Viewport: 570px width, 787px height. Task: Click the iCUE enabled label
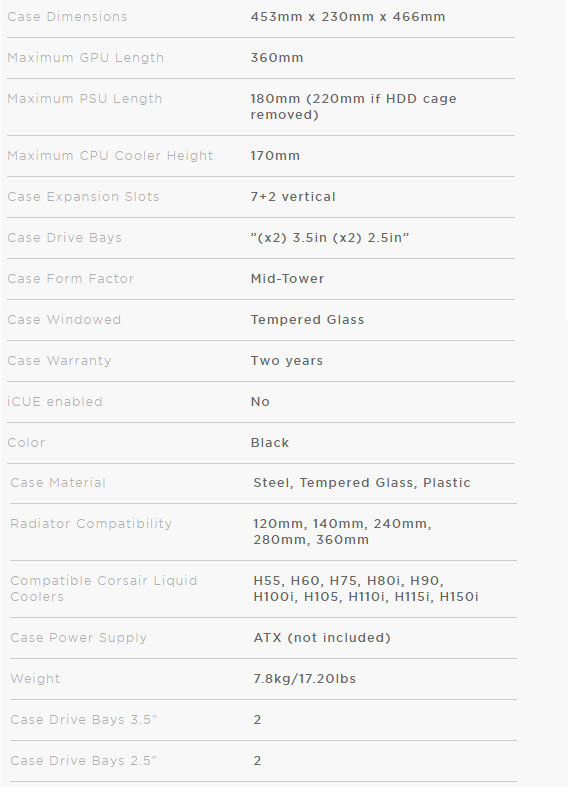tap(55, 402)
